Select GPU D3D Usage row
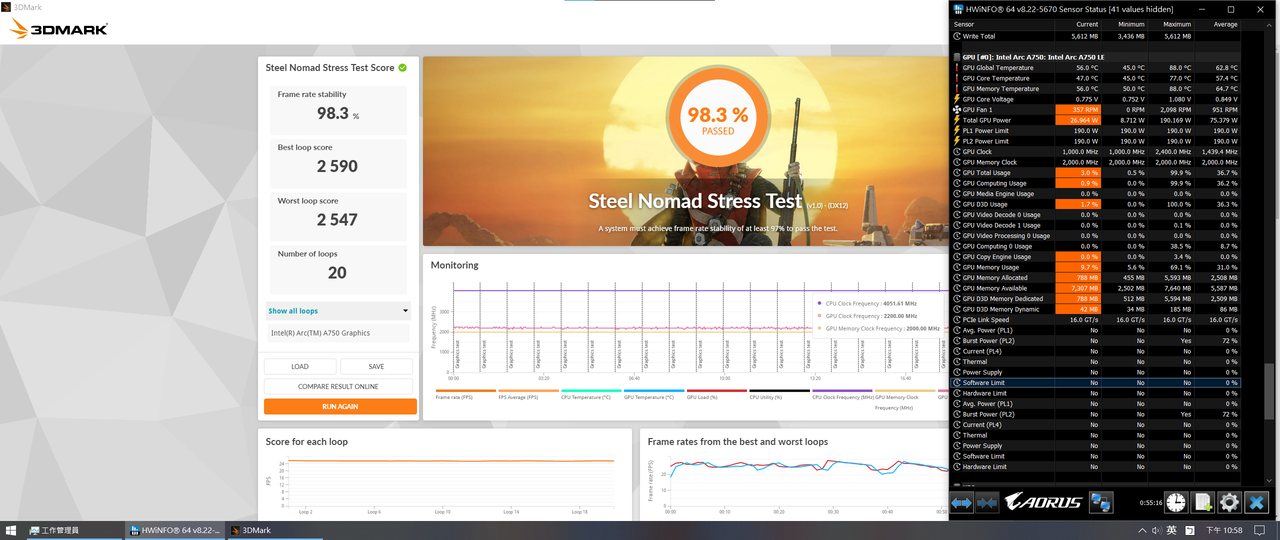 tap(1096, 204)
